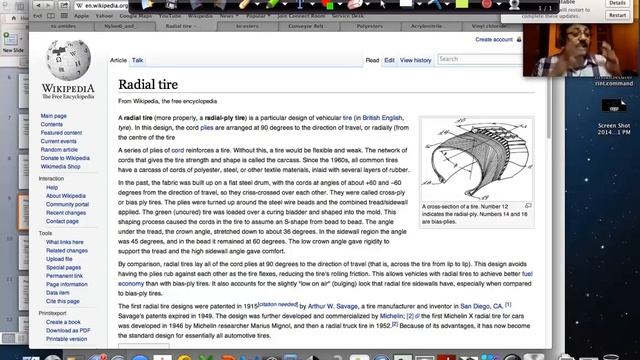Click the Restart button in update notification

[x=617, y=15]
